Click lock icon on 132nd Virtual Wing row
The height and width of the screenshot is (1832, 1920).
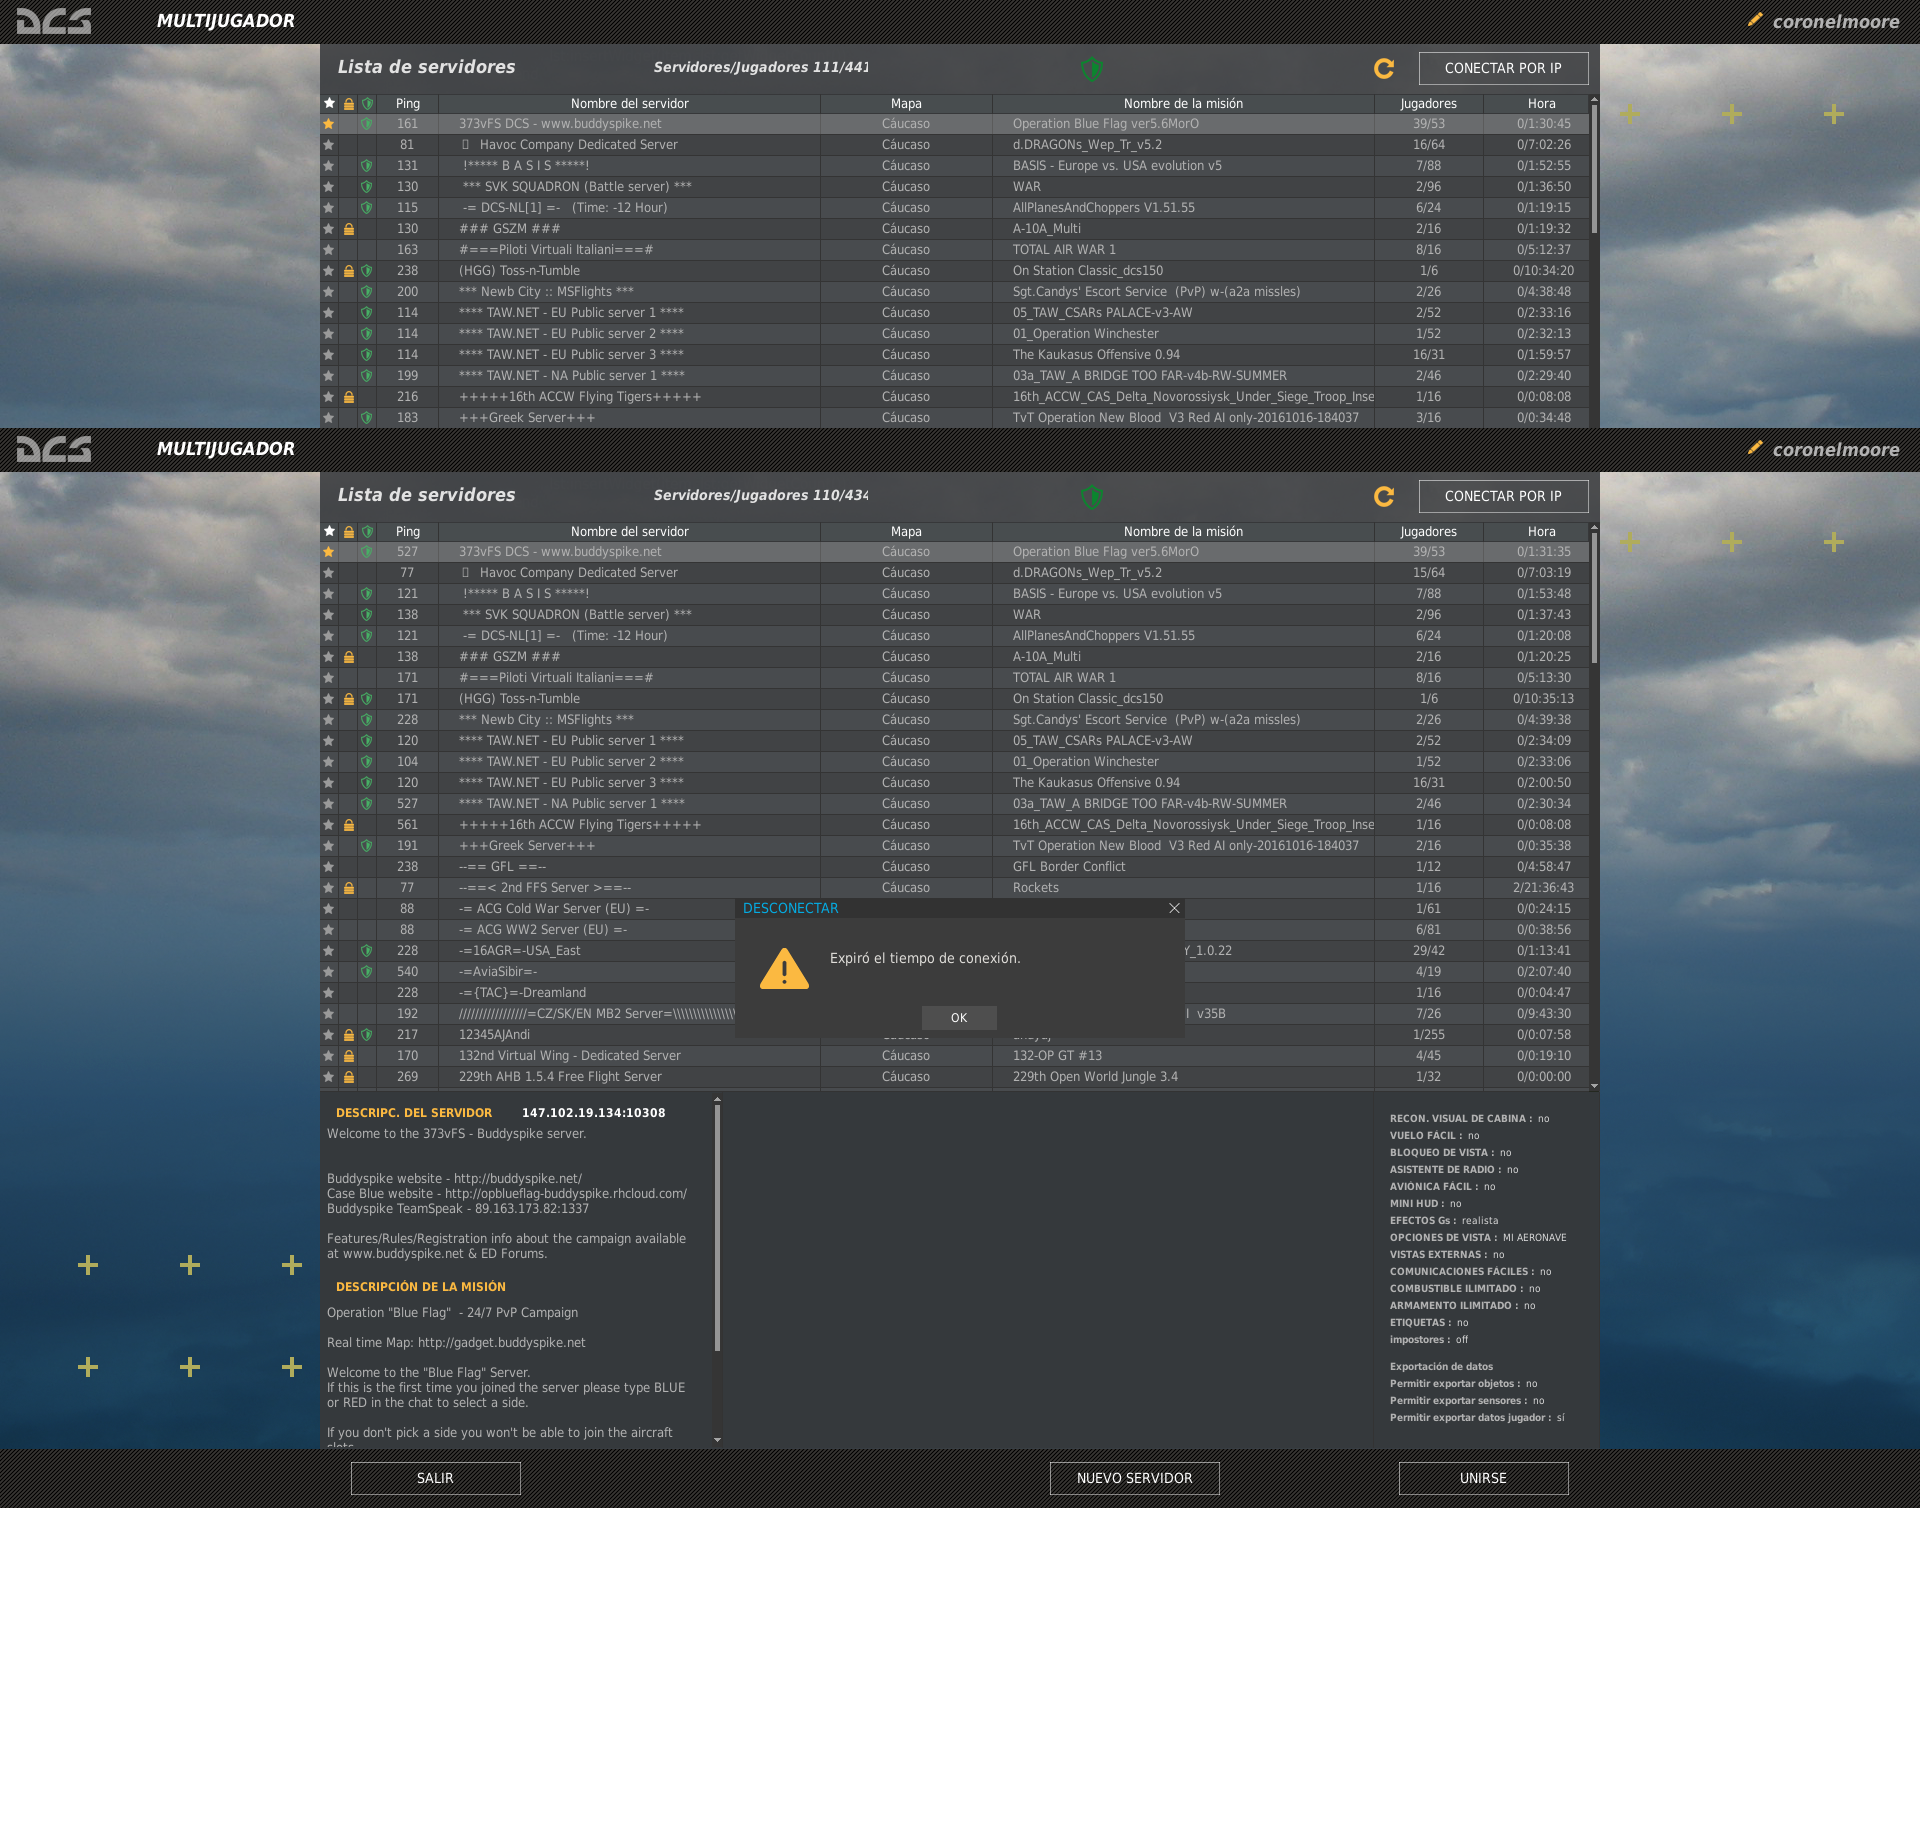[x=349, y=1056]
